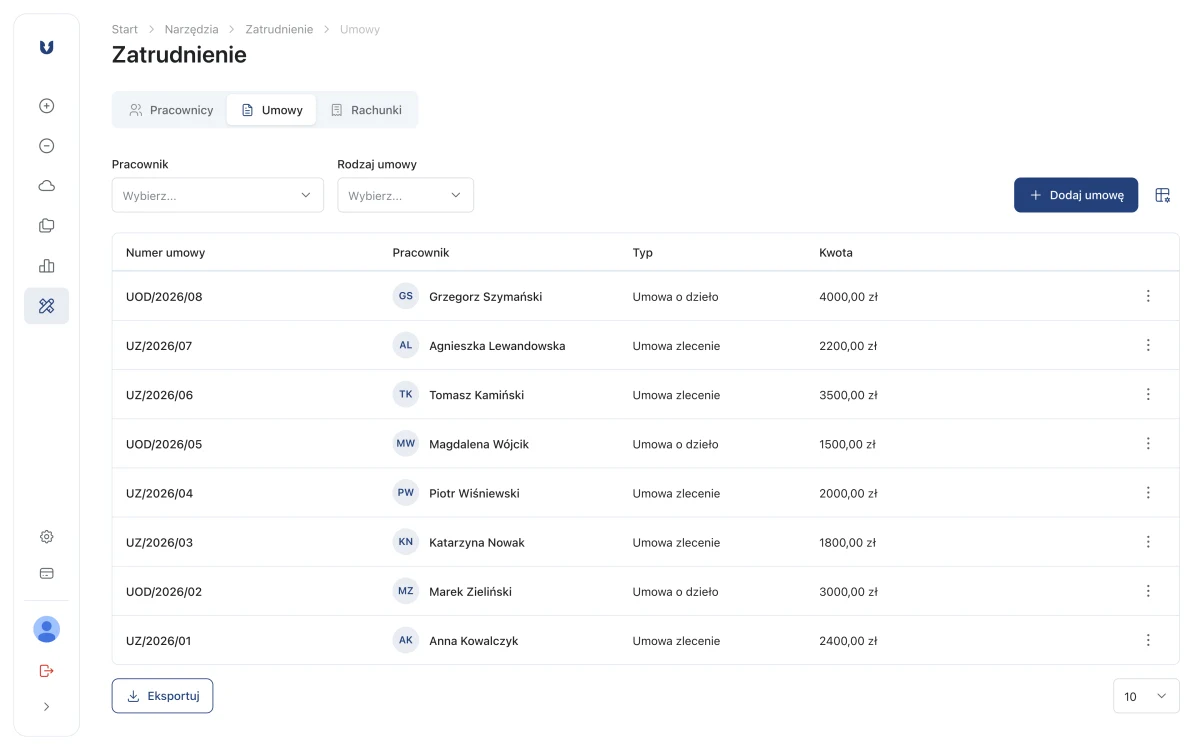Expand the sidebar with the chevron arrow
The image size is (1200, 750).
(x=46, y=707)
